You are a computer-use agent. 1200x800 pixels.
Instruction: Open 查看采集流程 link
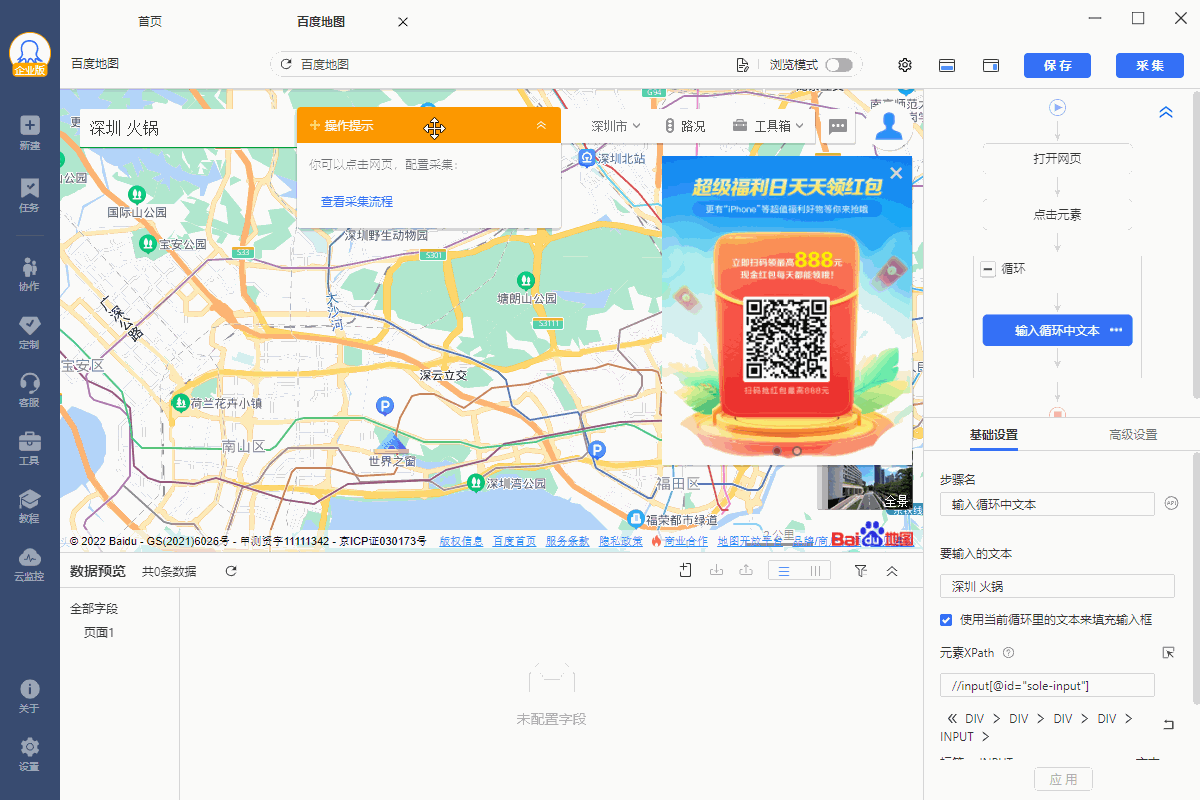[357, 202]
